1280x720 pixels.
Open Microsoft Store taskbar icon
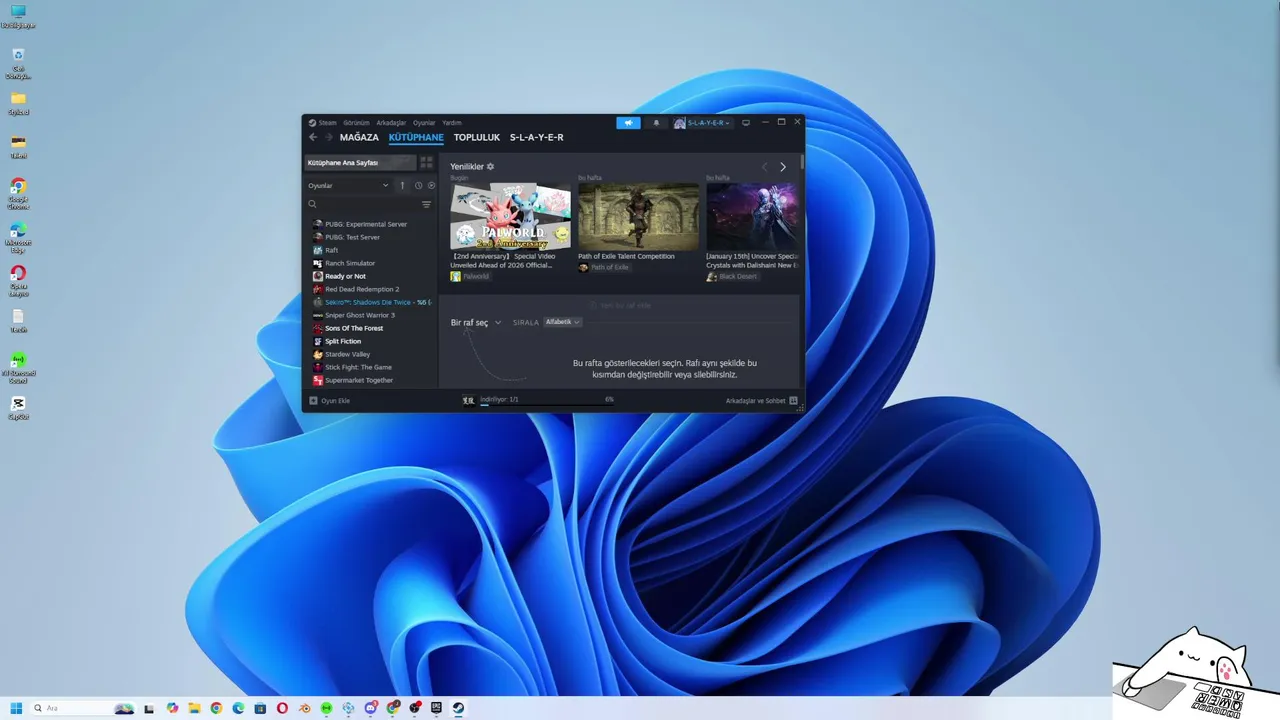click(260, 708)
